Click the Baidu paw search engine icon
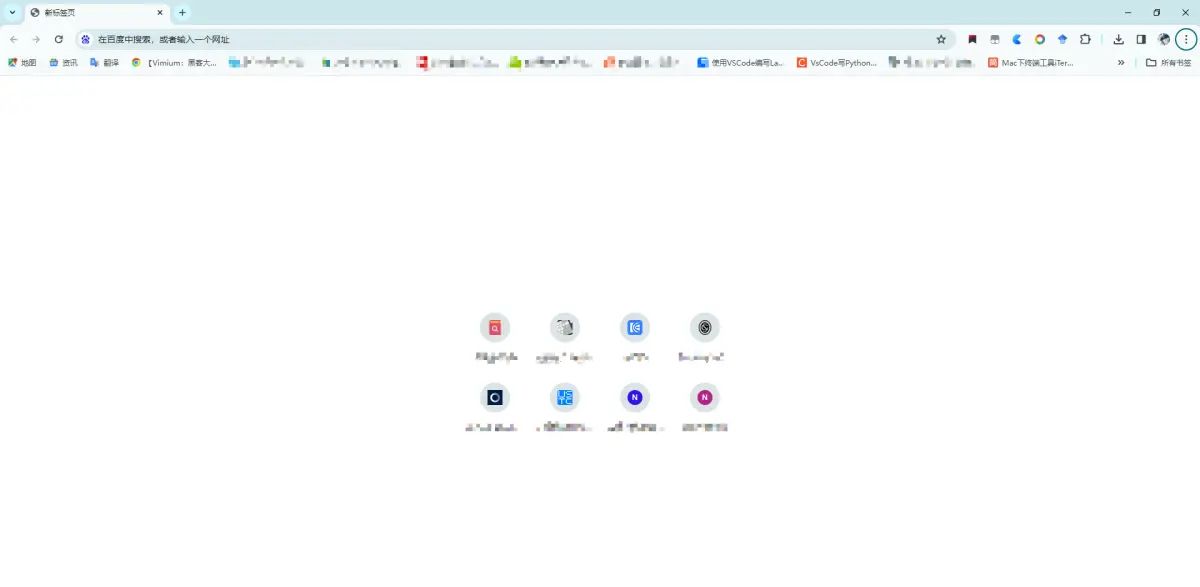1200x587 pixels. [86, 39]
